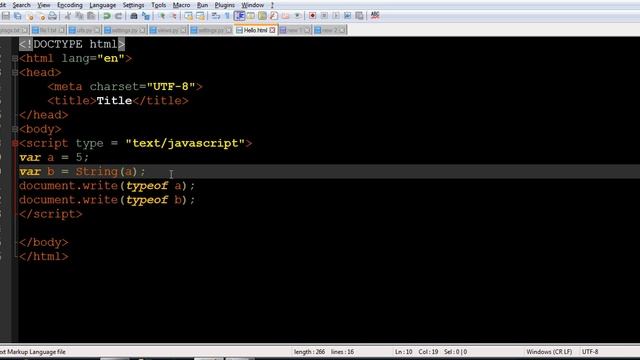This screenshot has width=640, height=360.
Task: Click the 'document.write(typeof b);' line
Action: pos(107,200)
